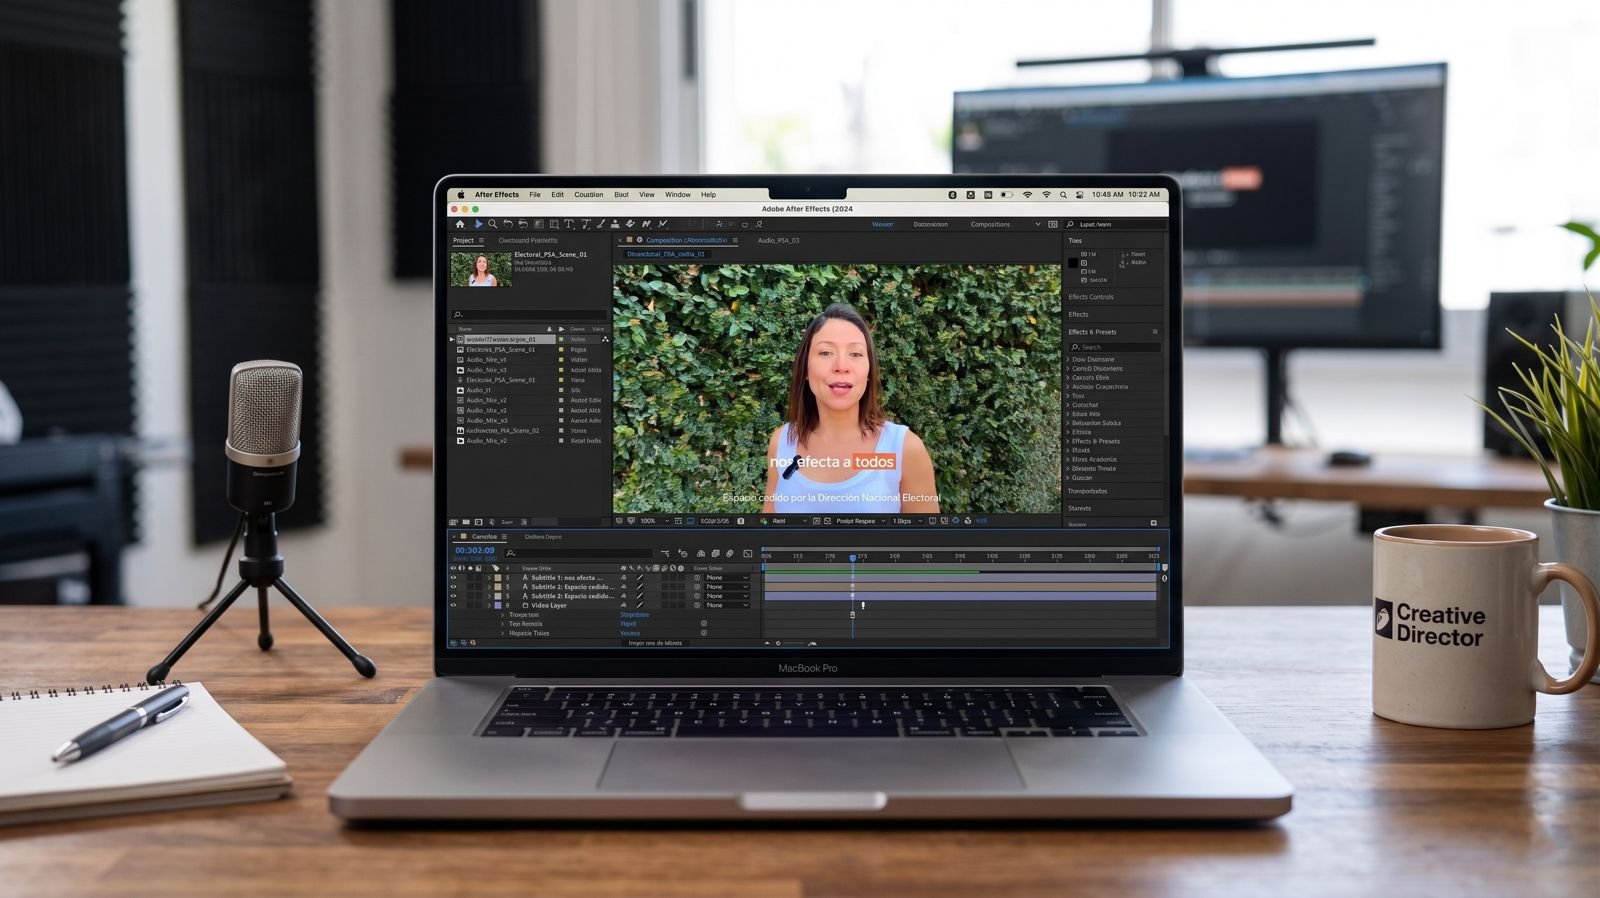
Task: Click the shy layers icon in timeline header
Action: (x=701, y=553)
